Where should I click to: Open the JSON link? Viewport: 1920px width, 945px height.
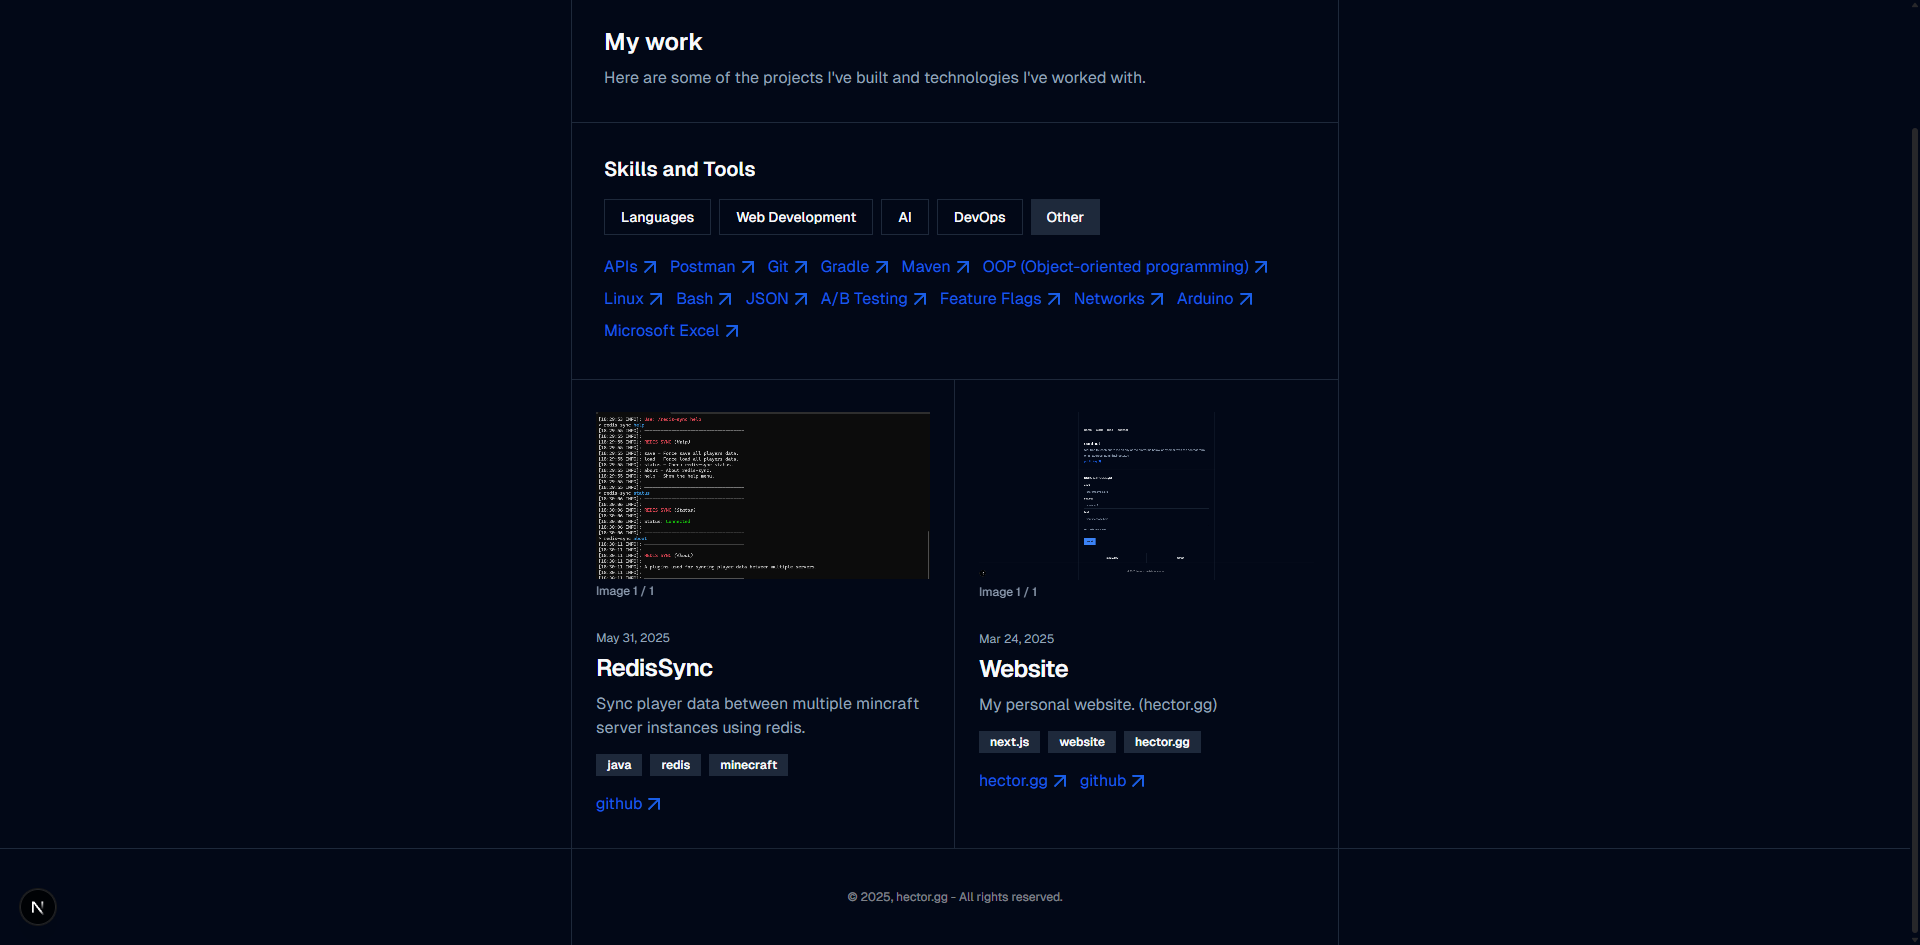pos(776,299)
